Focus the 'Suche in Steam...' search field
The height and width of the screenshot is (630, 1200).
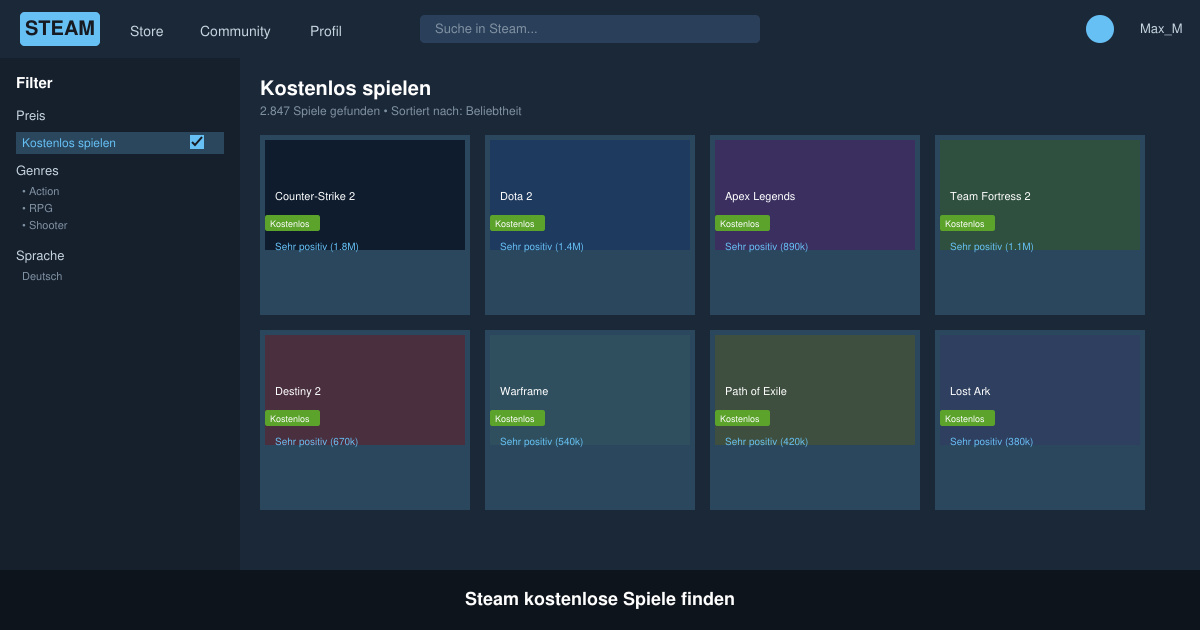click(590, 29)
